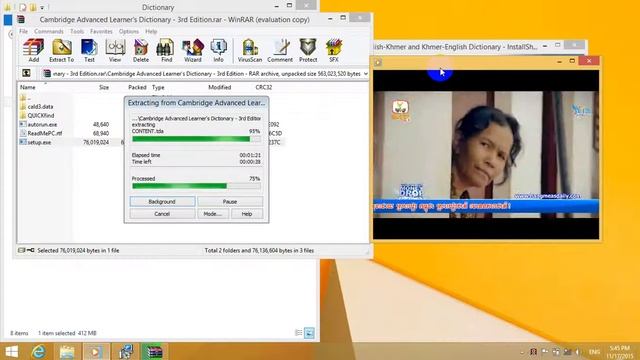
Task: Sort file list by Name column
Action: [x=28, y=87]
